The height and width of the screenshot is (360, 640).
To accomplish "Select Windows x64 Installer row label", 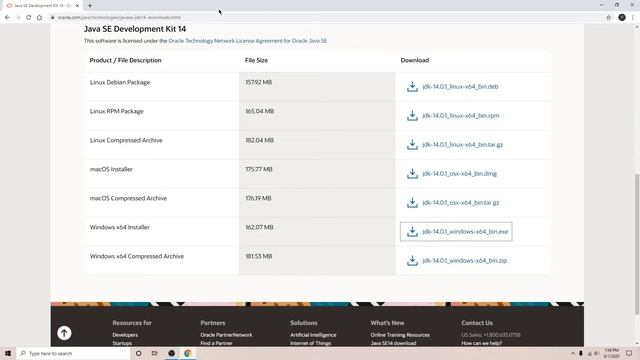I will pyautogui.click(x=120, y=227).
